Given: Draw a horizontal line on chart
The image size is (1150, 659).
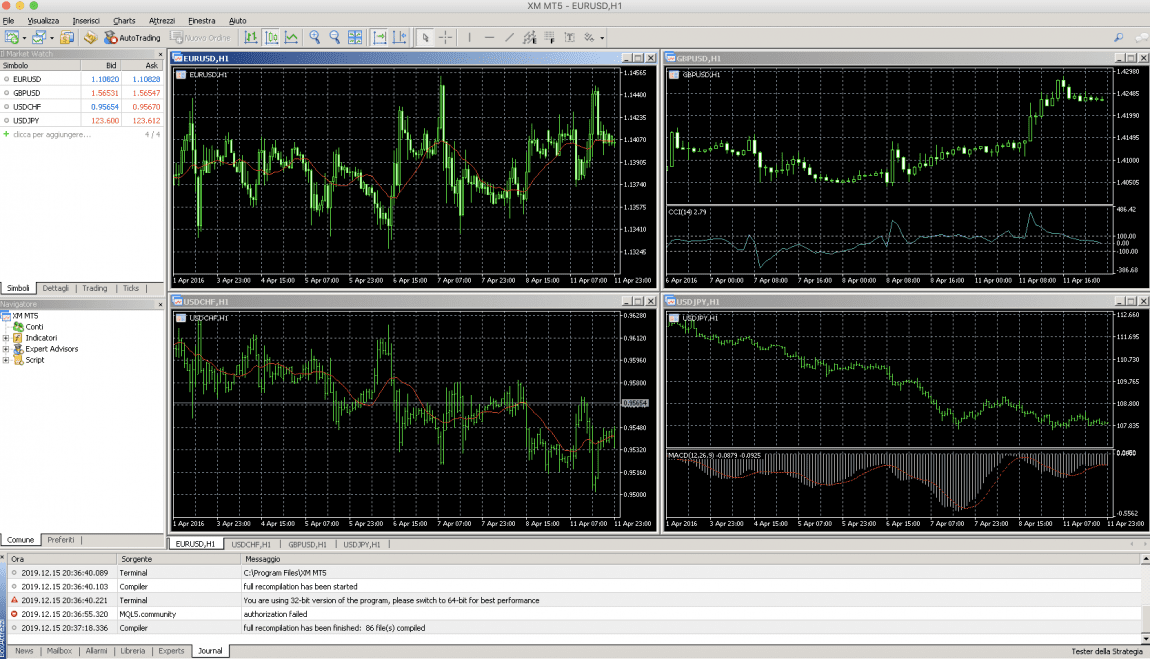Looking at the screenshot, I should coord(489,37).
